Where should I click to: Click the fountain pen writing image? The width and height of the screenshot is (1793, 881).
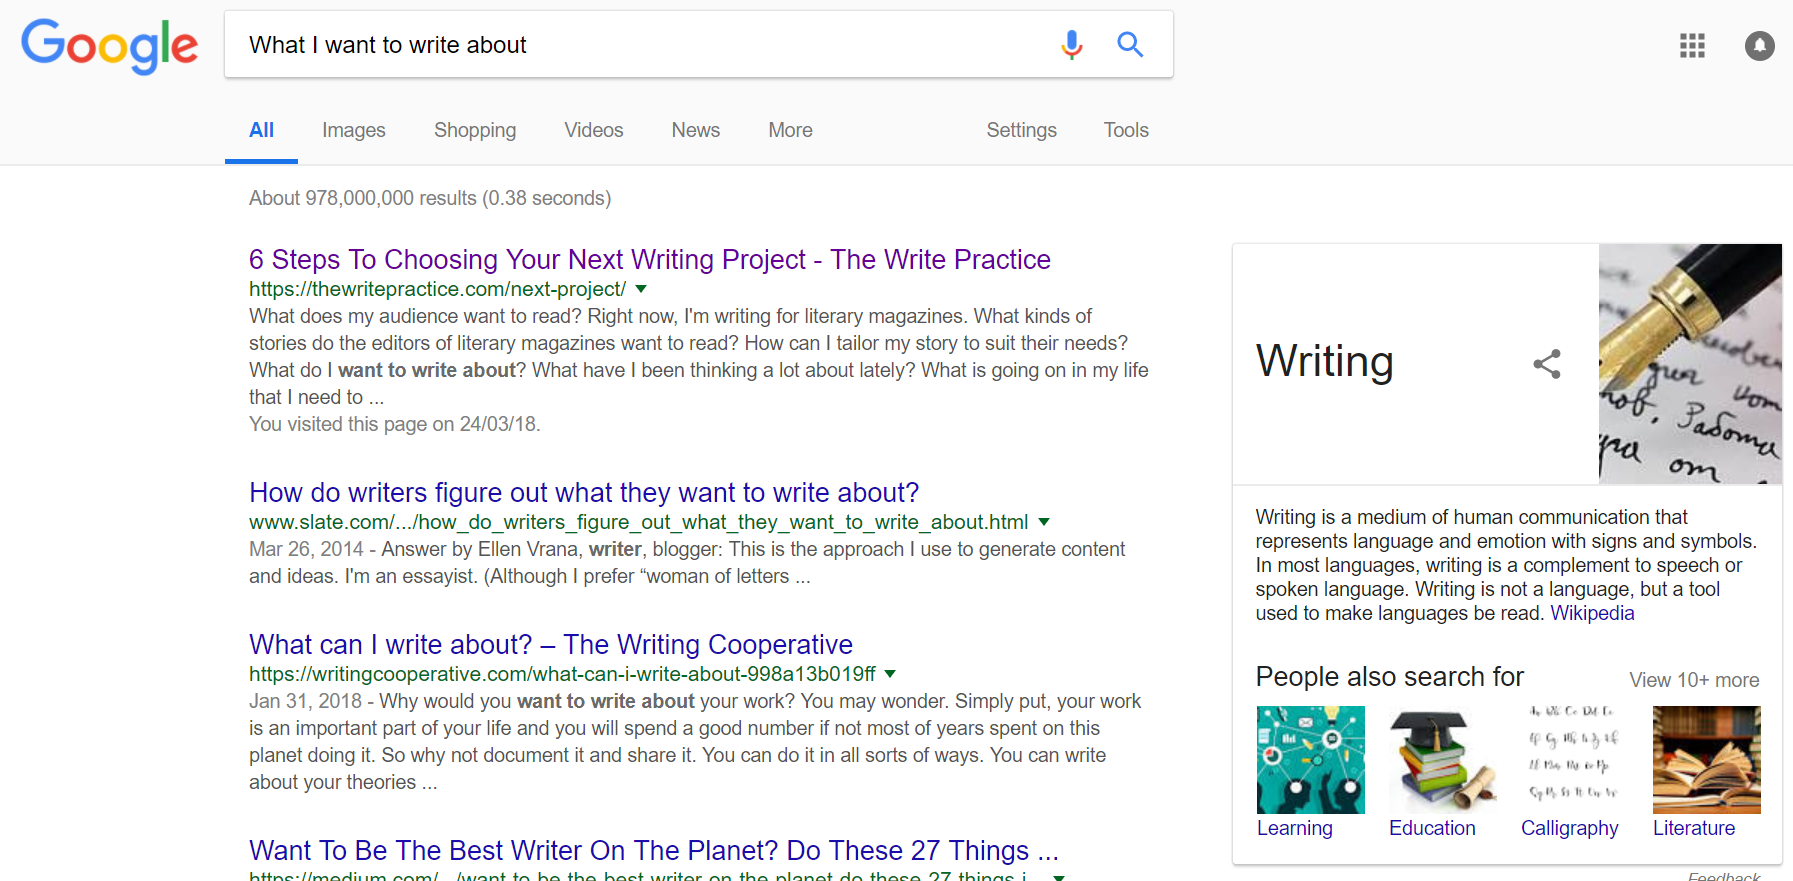coord(1690,364)
